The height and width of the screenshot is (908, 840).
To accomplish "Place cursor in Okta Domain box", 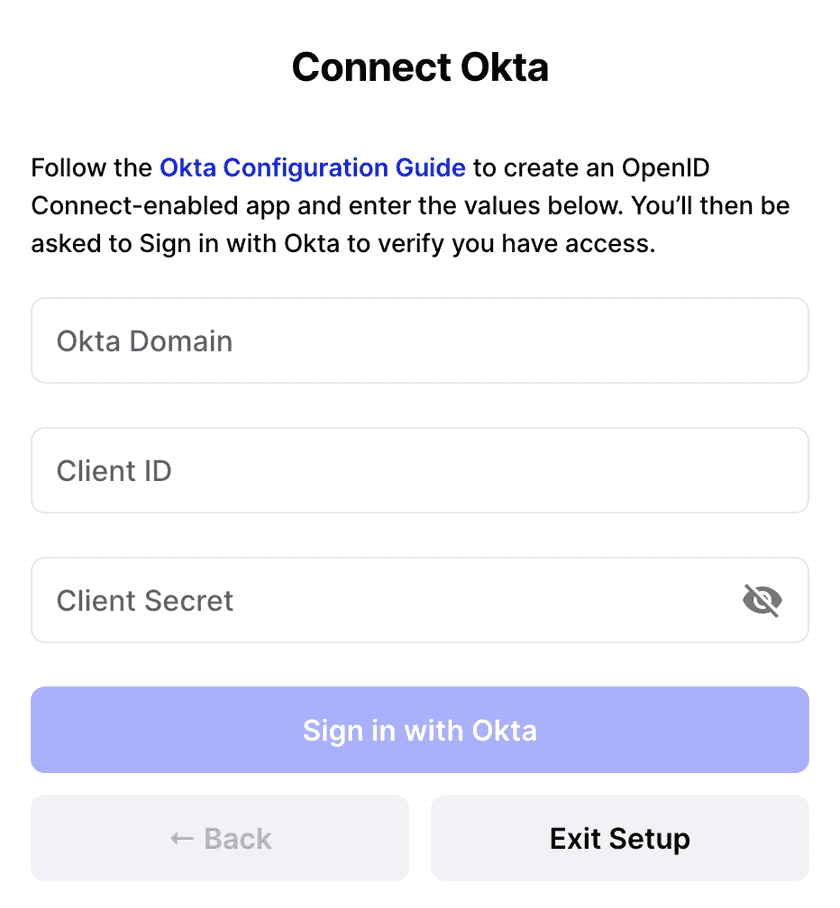I will [x=419, y=341].
